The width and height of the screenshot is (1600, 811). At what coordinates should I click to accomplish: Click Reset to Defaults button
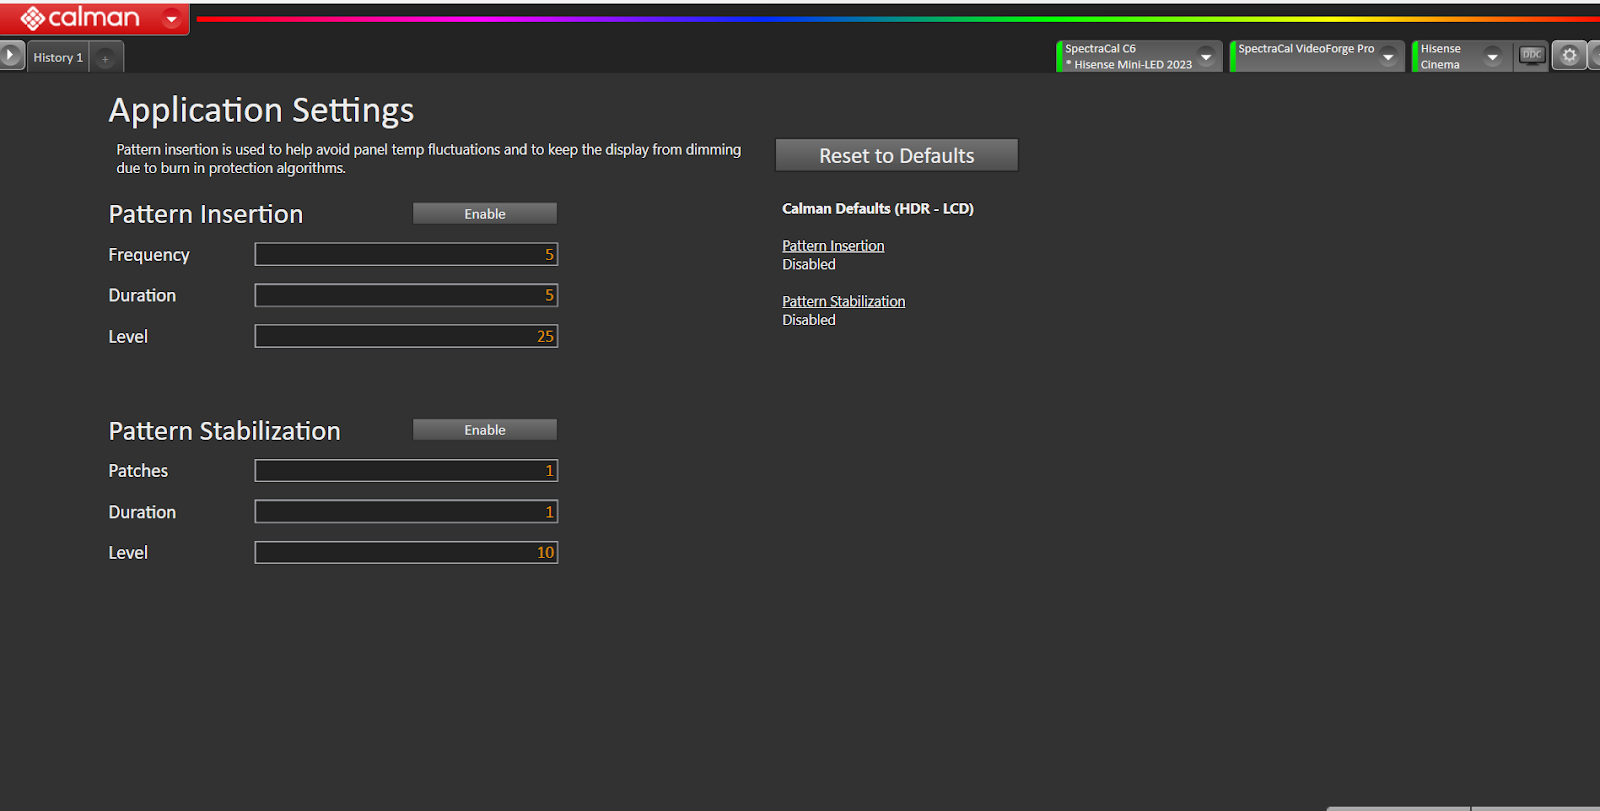click(896, 156)
